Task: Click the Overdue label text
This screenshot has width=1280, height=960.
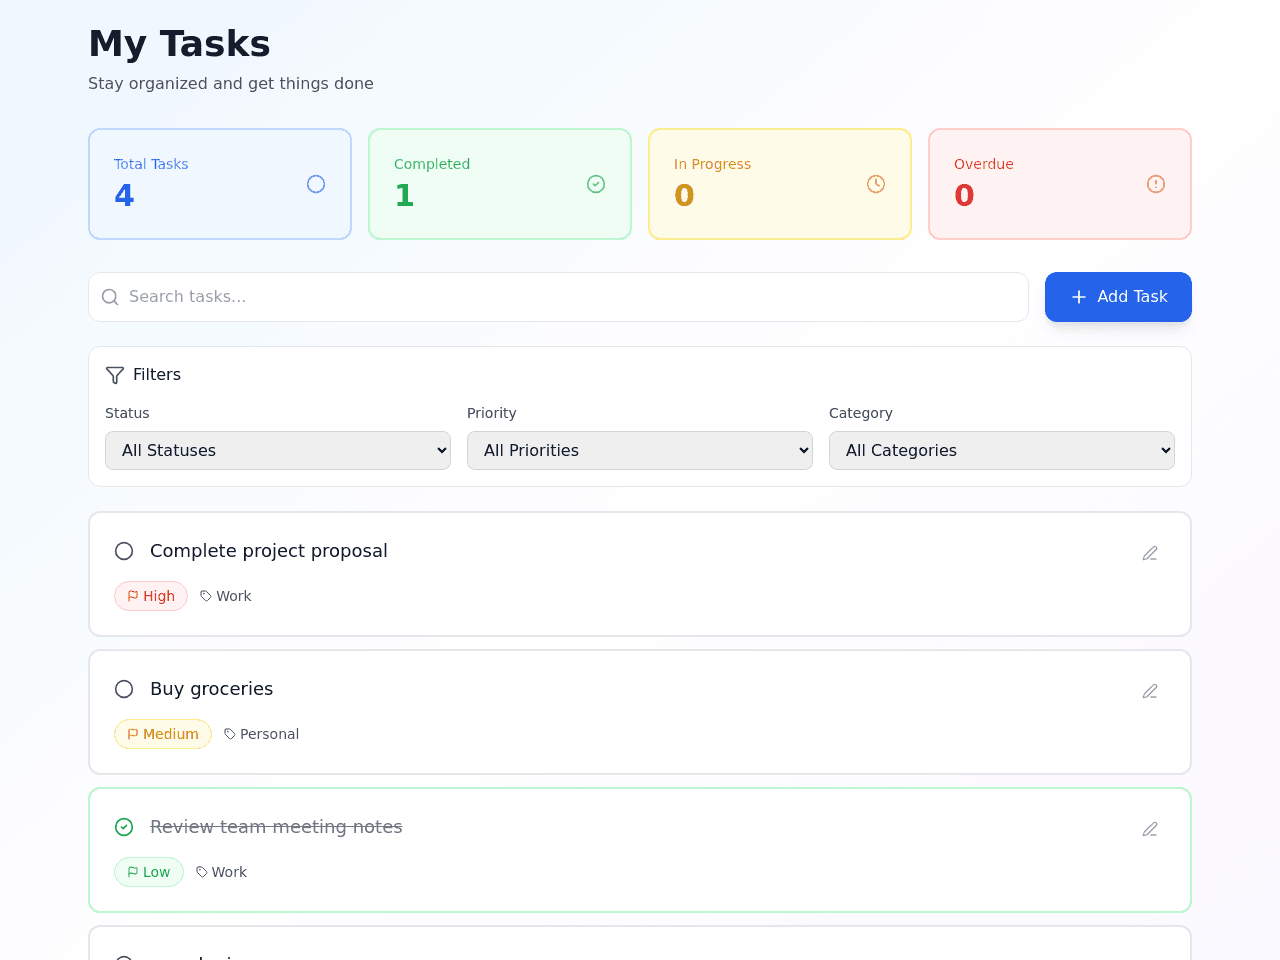Action: [984, 164]
